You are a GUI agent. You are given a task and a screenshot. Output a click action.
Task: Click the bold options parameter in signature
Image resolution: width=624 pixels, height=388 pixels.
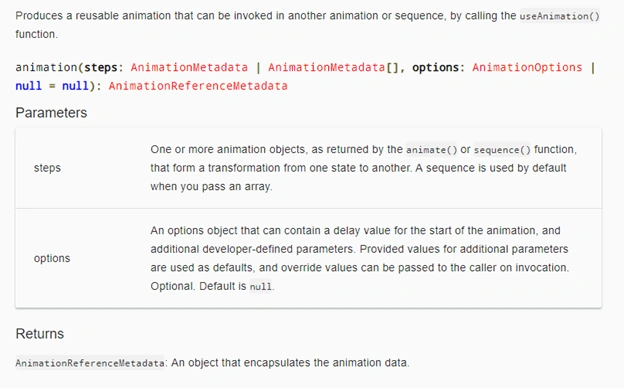[x=435, y=67]
